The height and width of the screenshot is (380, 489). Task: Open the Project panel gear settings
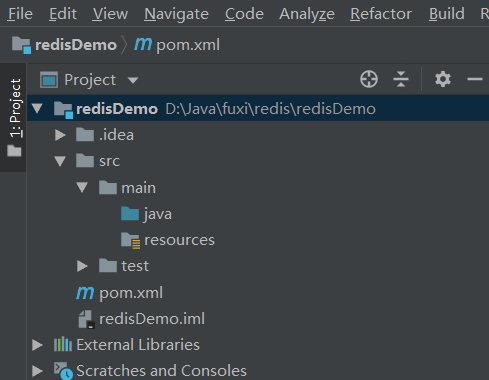[x=443, y=79]
